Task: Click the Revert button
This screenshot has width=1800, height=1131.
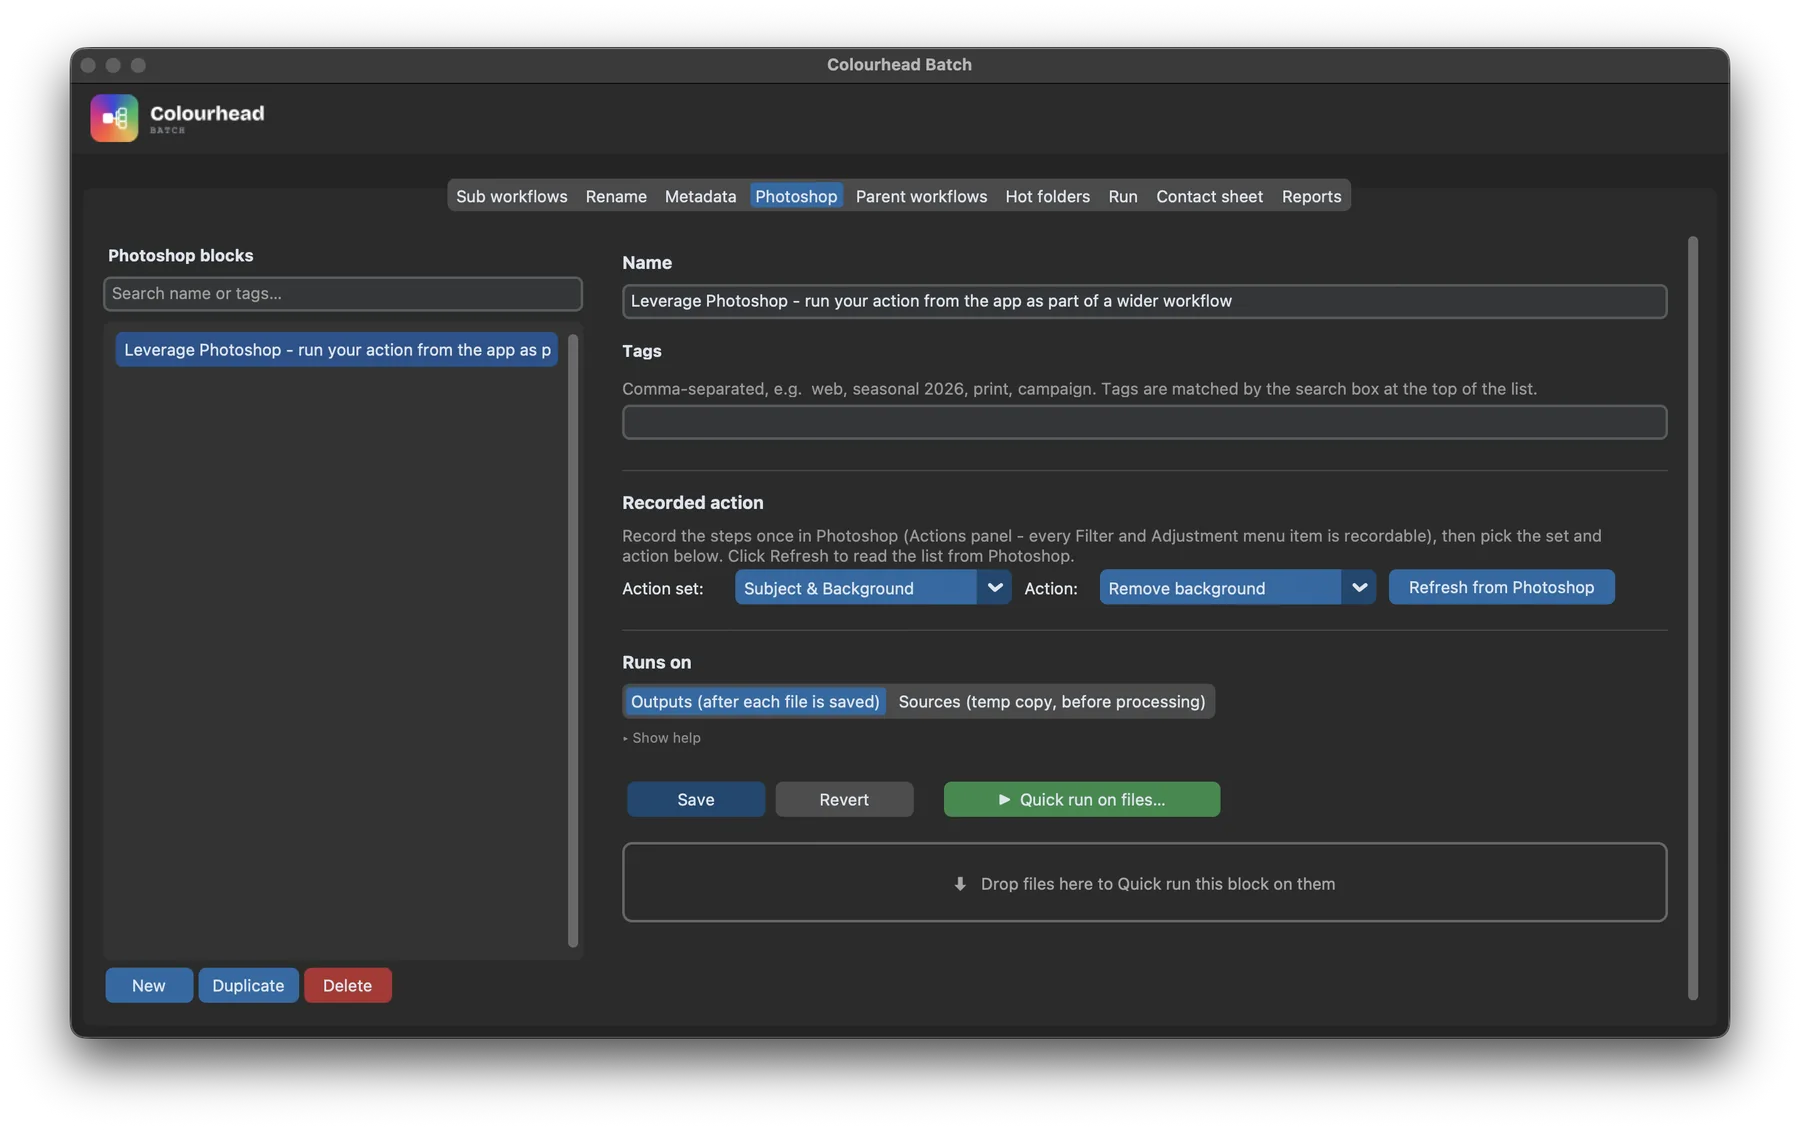Action: pos(844,800)
